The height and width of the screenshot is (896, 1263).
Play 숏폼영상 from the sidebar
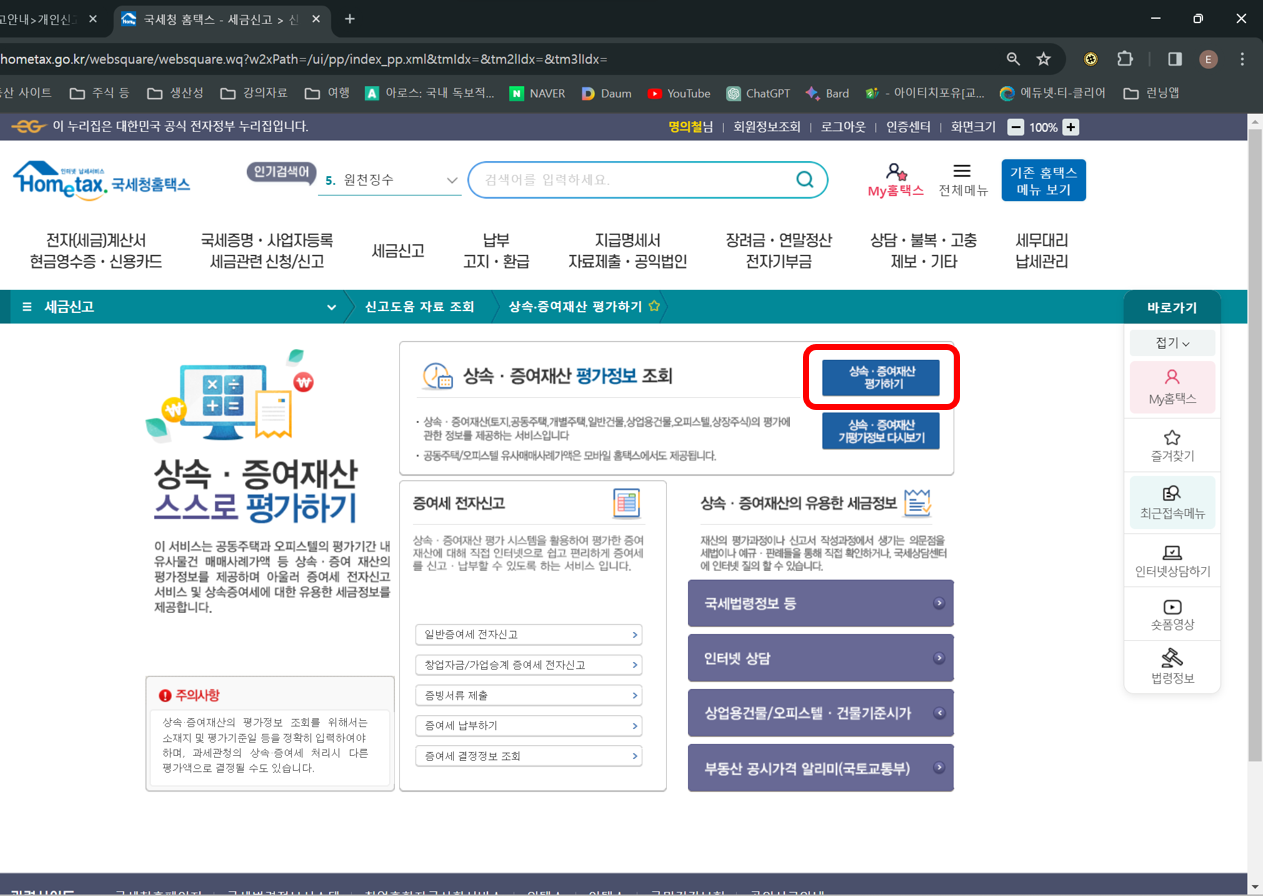tap(1171, 615)
